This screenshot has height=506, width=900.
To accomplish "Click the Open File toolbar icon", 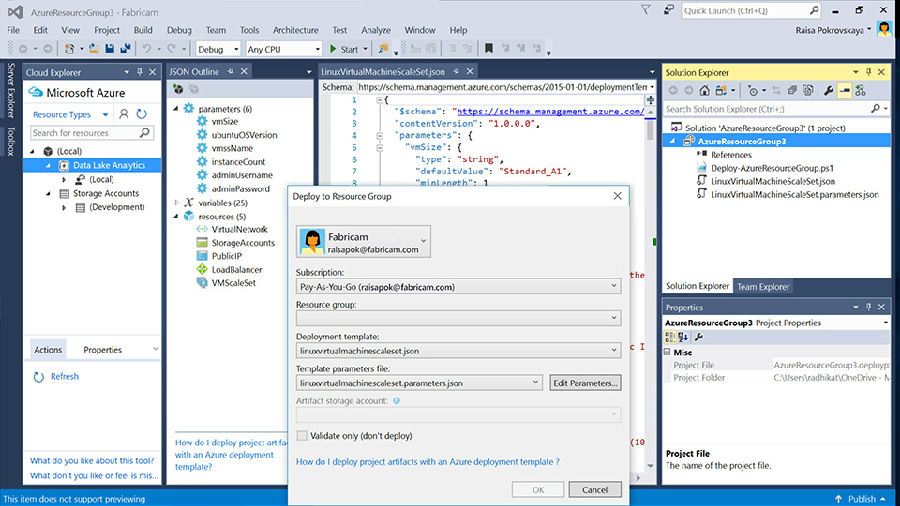I will pos(94,49).
